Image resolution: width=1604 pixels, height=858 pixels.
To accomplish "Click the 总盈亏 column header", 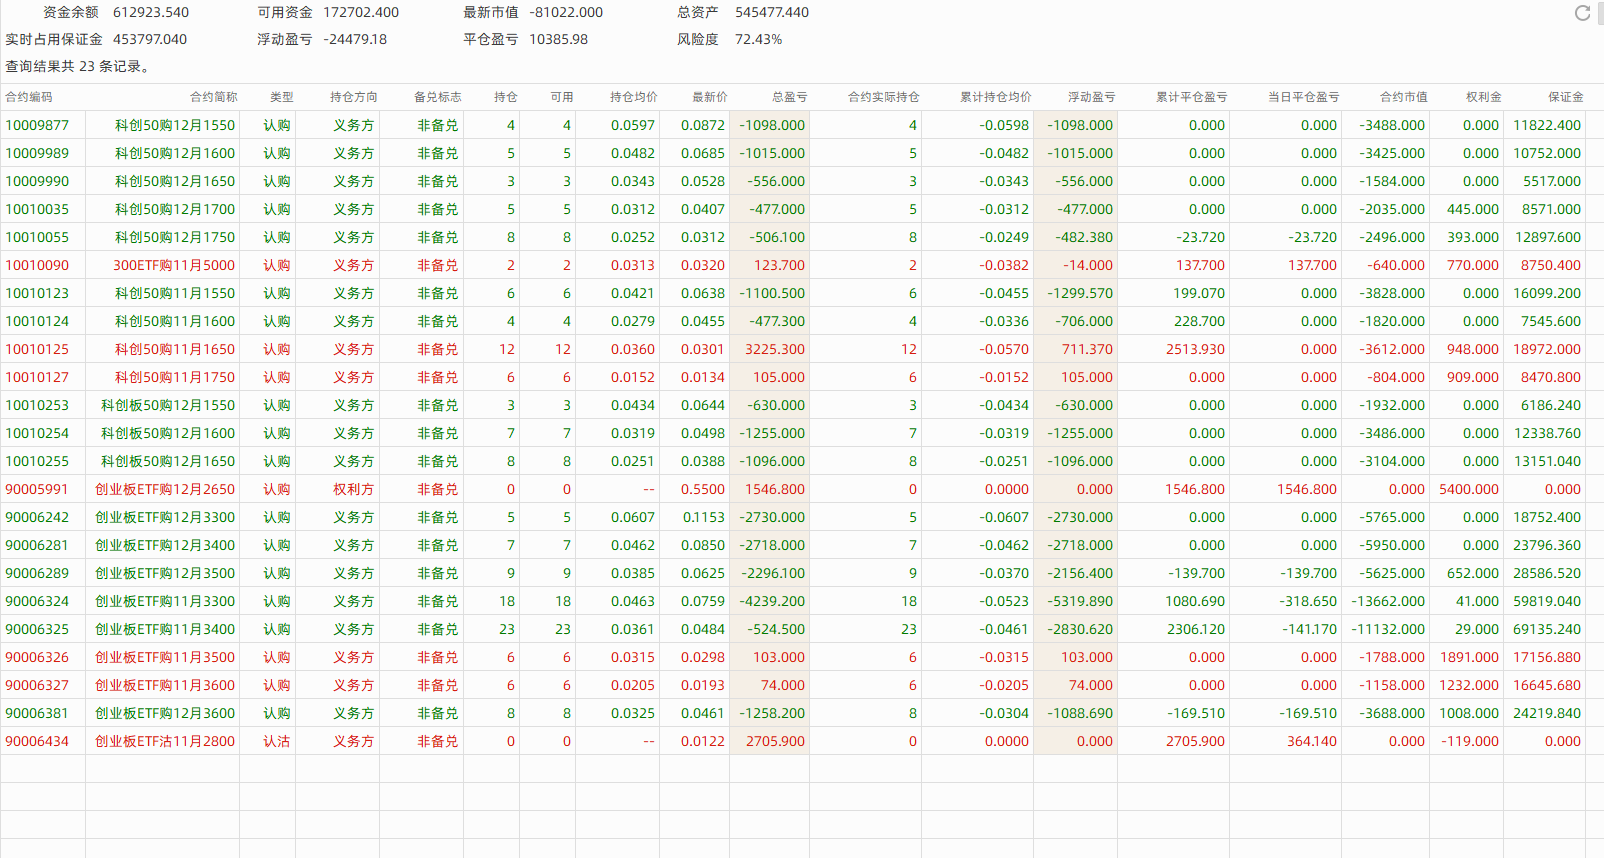I will 789,97.
